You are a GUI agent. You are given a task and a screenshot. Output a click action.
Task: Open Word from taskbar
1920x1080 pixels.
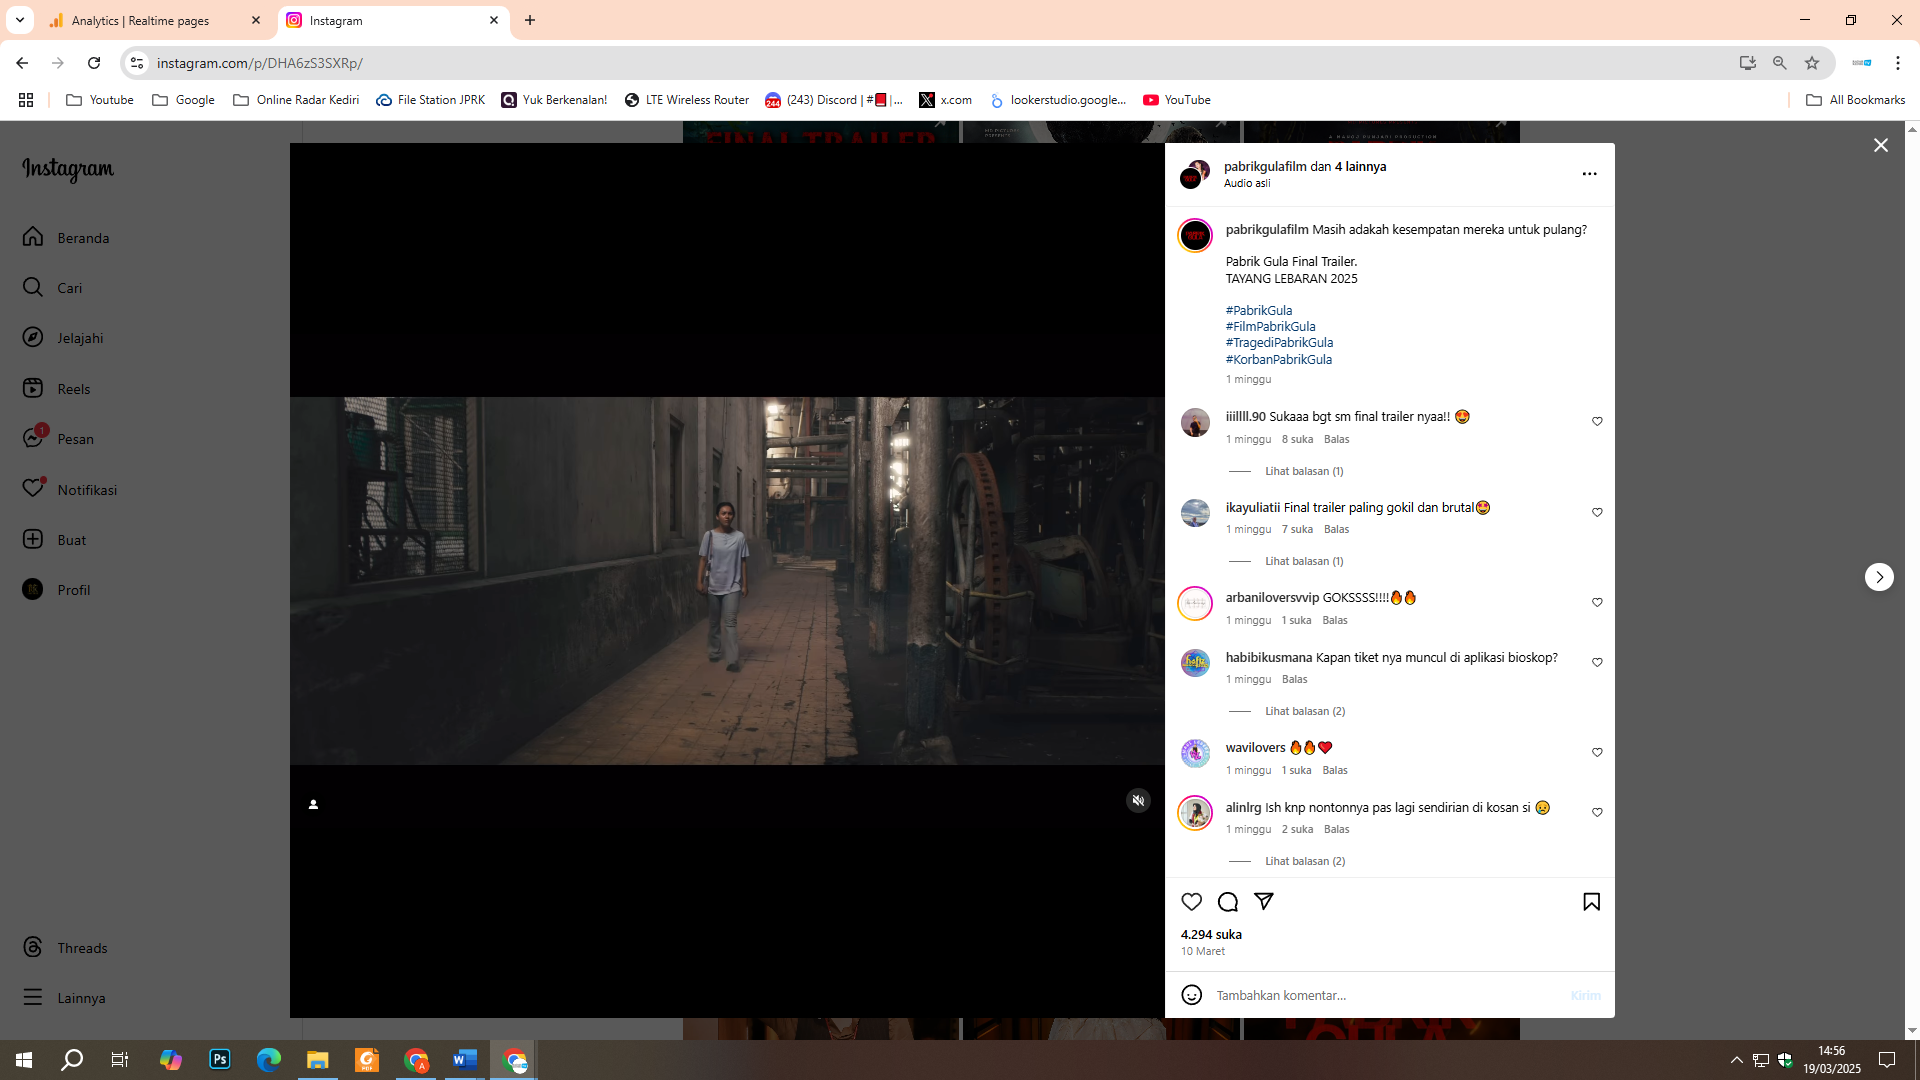pyautogui.click(x=465, y=1060)
